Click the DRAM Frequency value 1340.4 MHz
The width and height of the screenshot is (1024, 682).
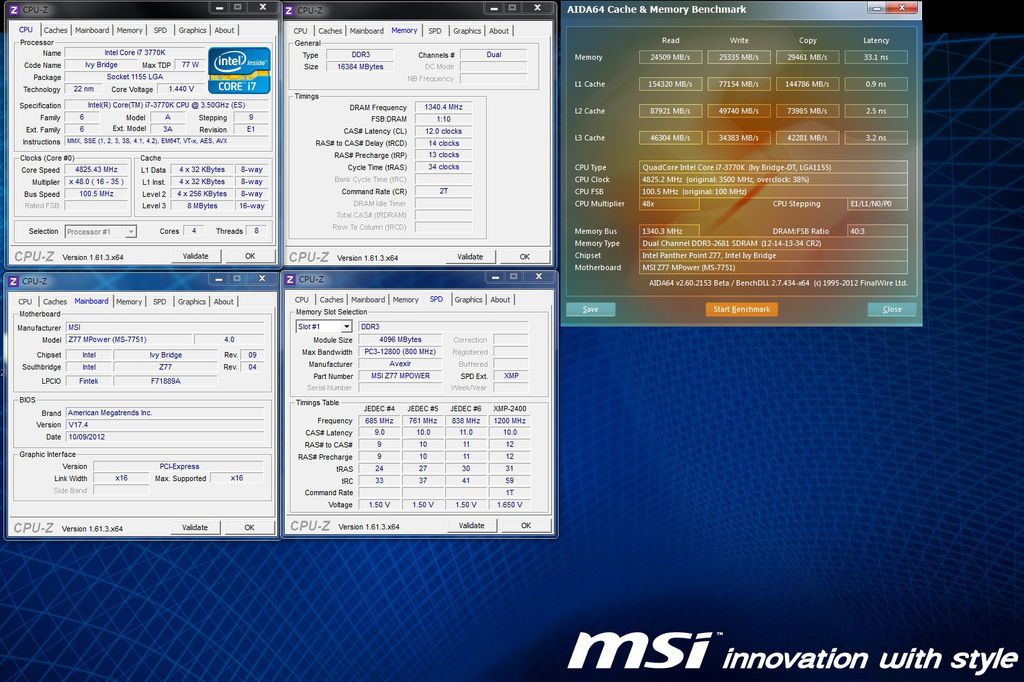pyautogui.click(x=443, y=107)
